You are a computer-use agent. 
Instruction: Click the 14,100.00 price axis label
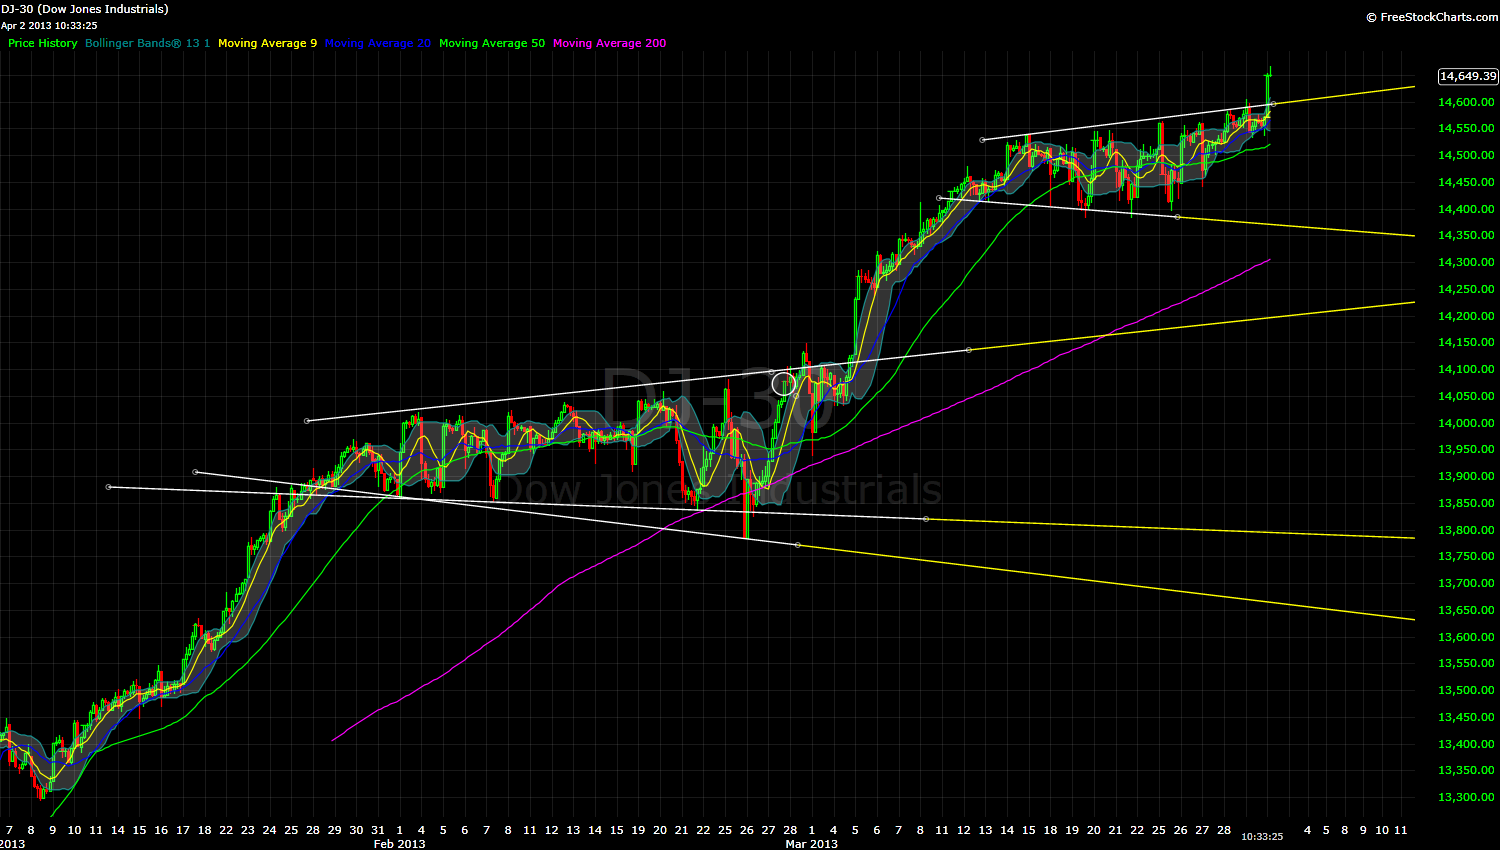pos(1466,370)
